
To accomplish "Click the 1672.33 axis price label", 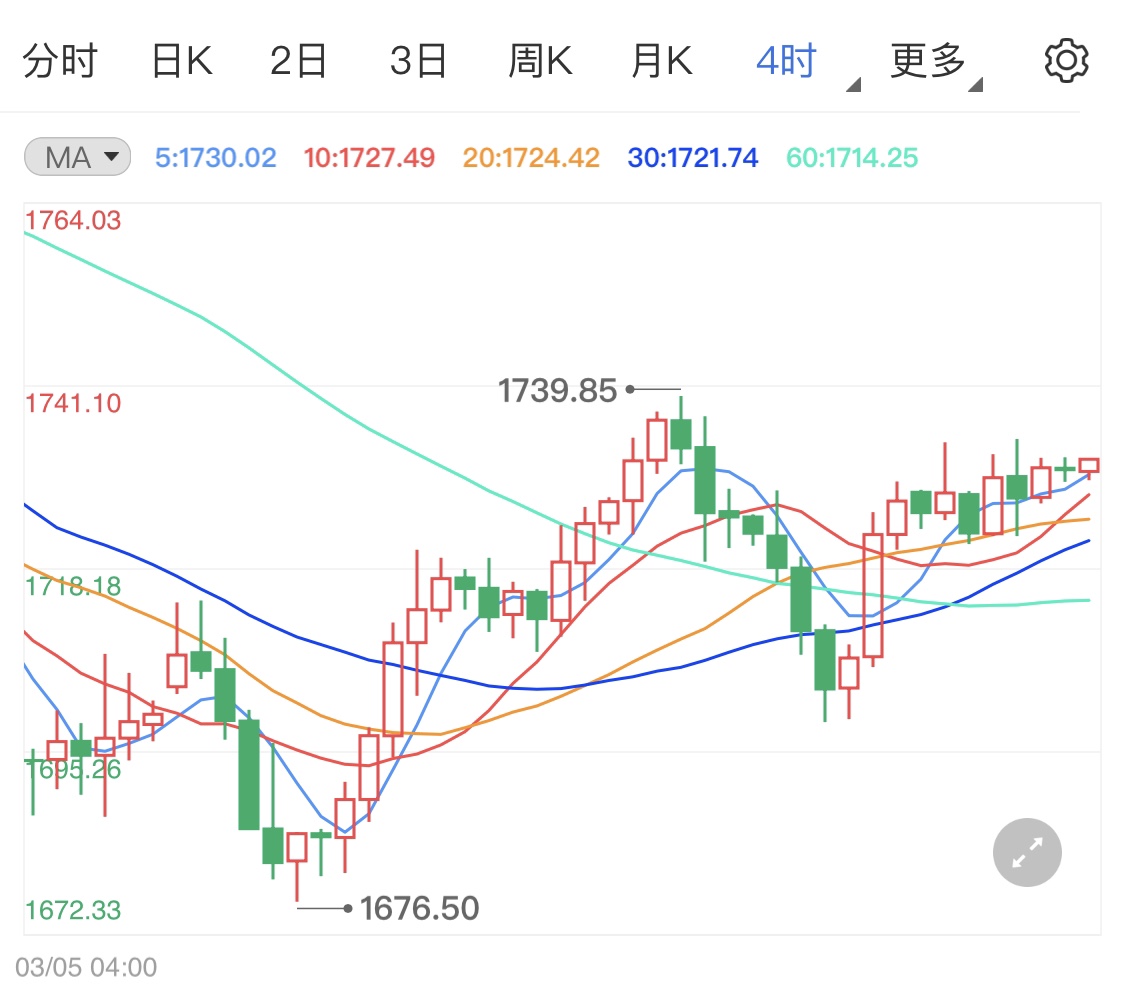I will coord(73,910).
